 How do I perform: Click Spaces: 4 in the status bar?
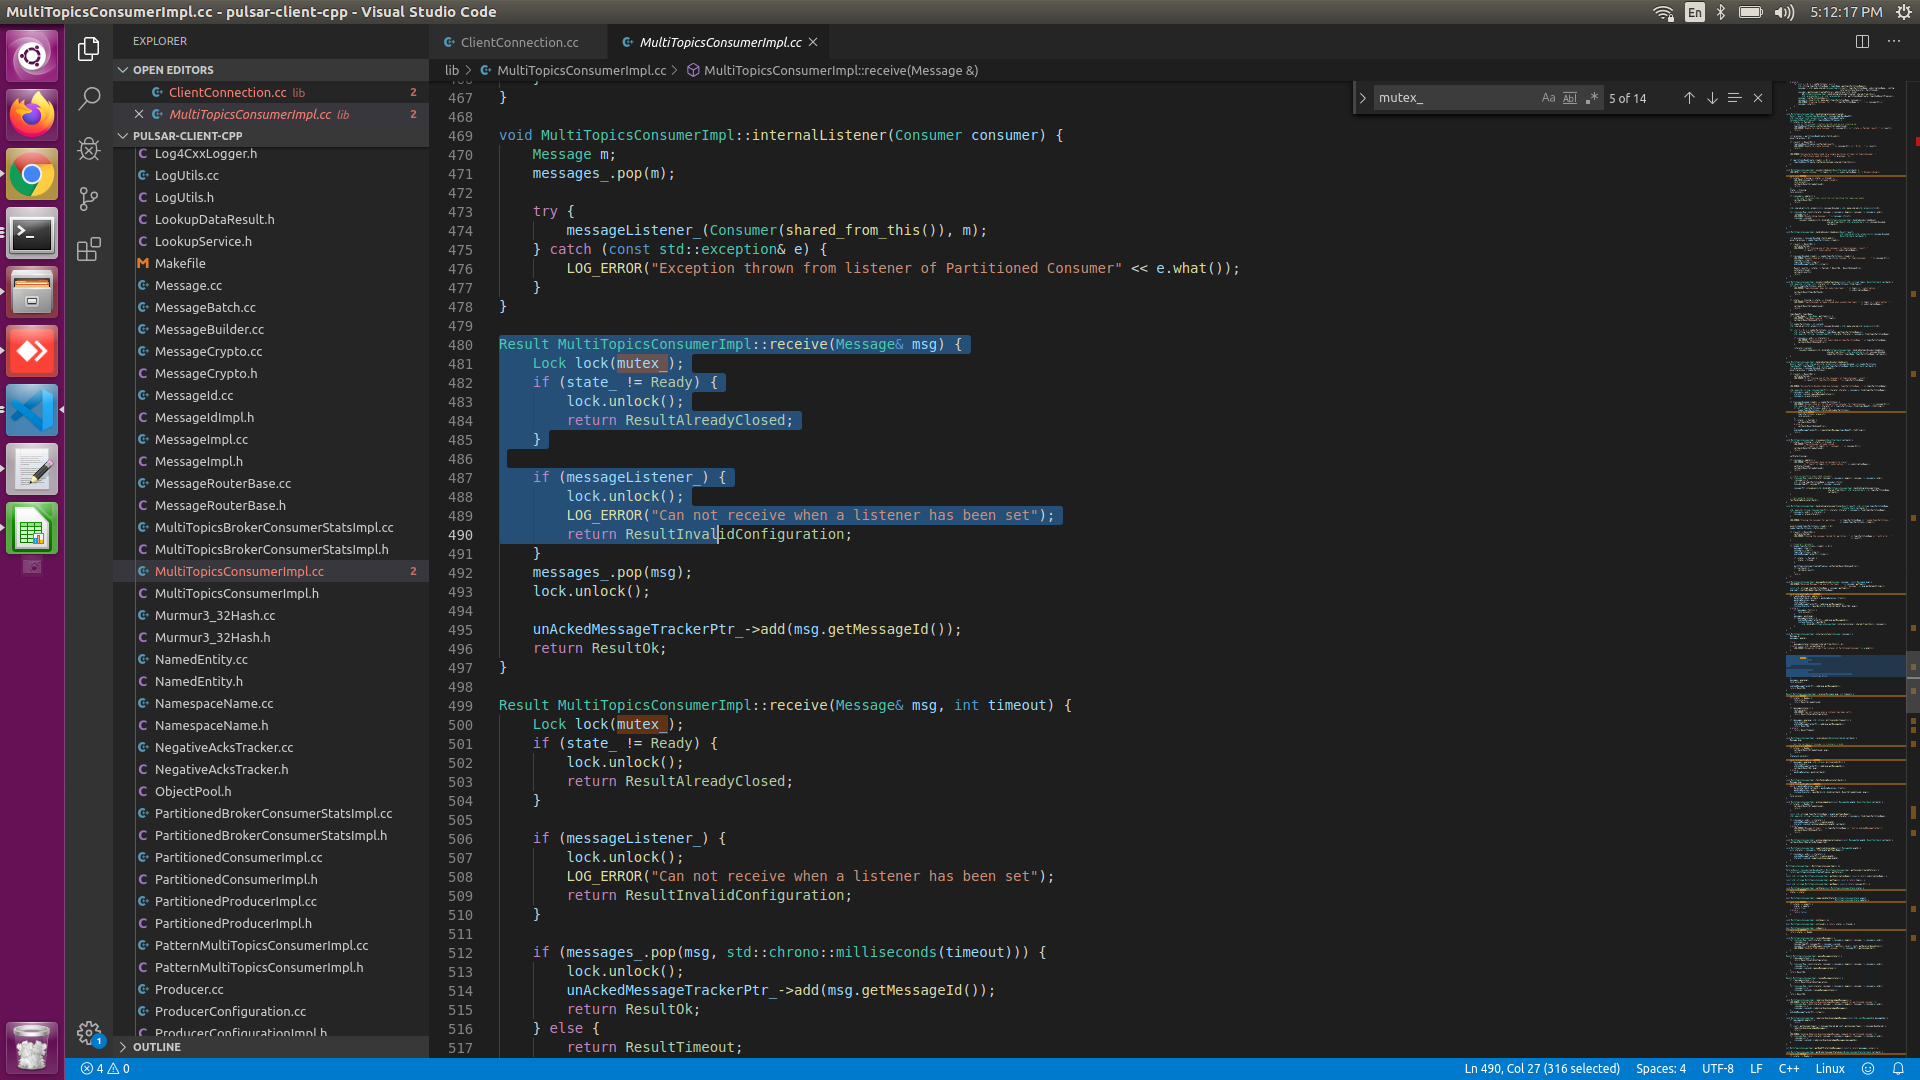[1661, 1068]
